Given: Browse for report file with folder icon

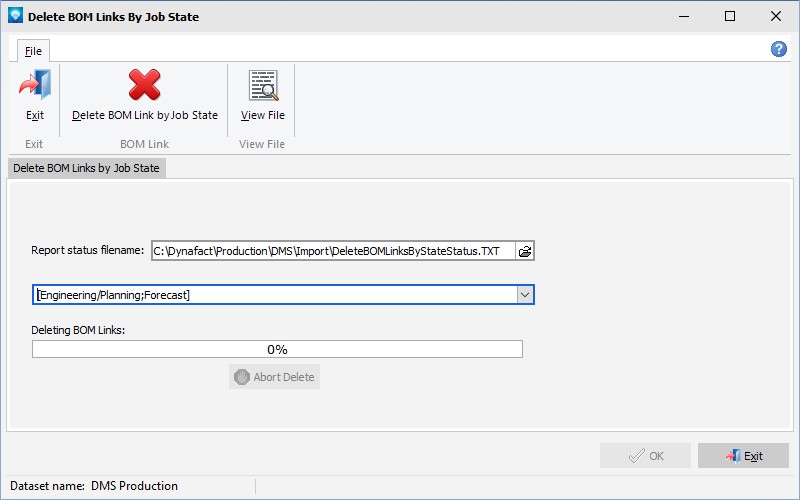Looking at the screenshot, I should tap(524, 251).
